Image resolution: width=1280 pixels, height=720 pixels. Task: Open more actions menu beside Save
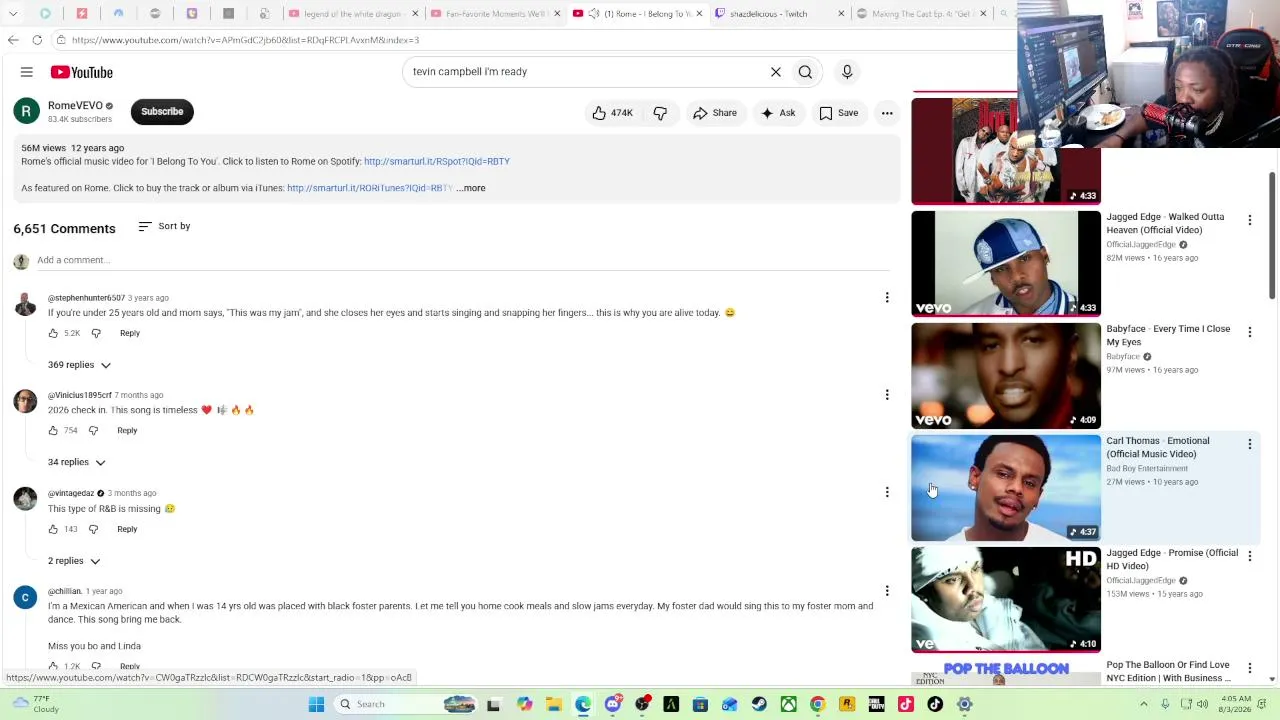click(887, 113)
